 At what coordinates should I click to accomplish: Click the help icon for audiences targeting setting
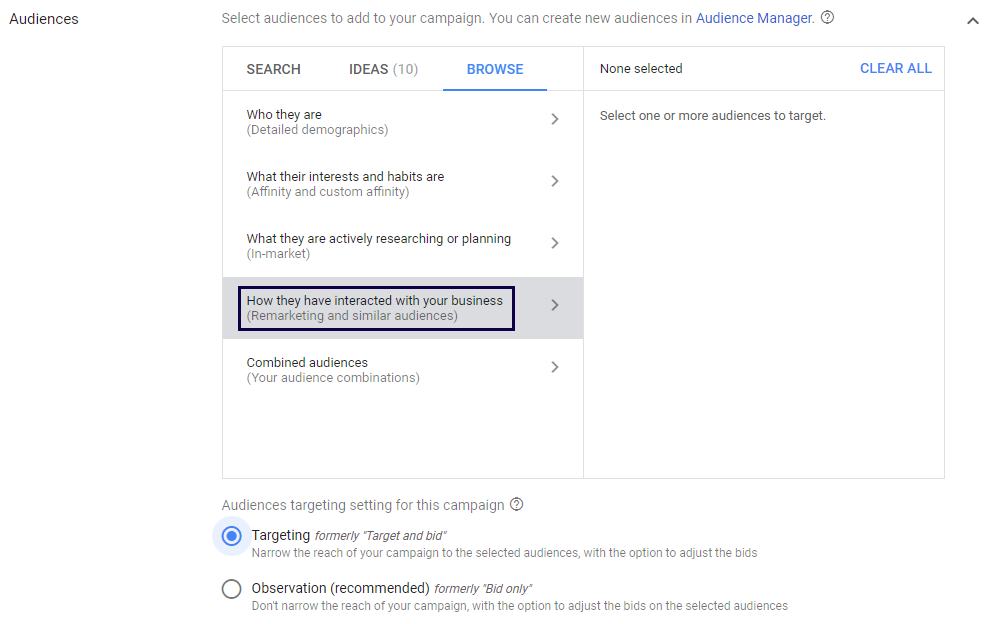pyautogui.click(x=516, y=505)
